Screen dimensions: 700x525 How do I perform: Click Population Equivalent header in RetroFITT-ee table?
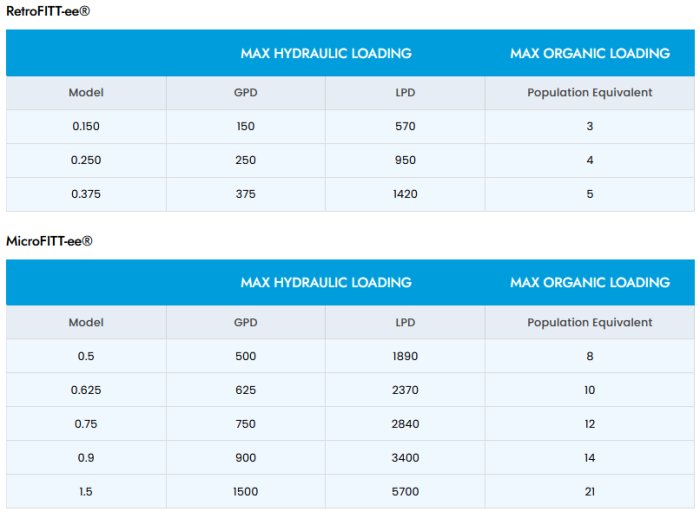(590, 92)
